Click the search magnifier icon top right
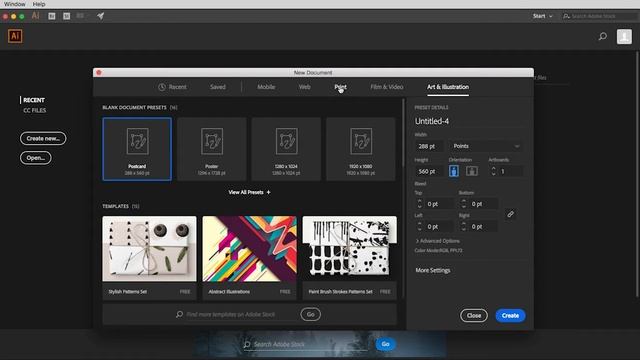 tap(602, 36)
